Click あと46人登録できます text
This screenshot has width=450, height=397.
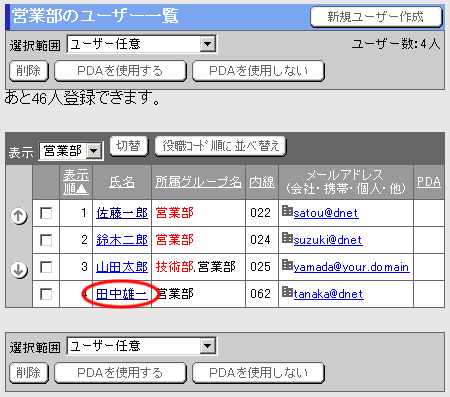pyautogui.click(x=82, y=98)
